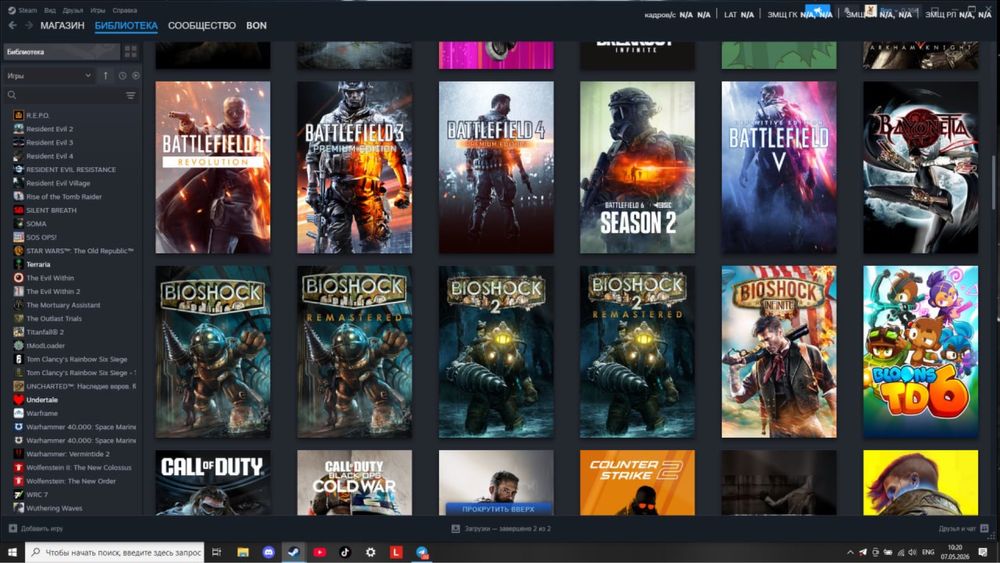The image size is (1000, 563).
Task: Open the Battlefield 3 Premium Edition cover
Action: pyautogui.click(x=354, y=167)
